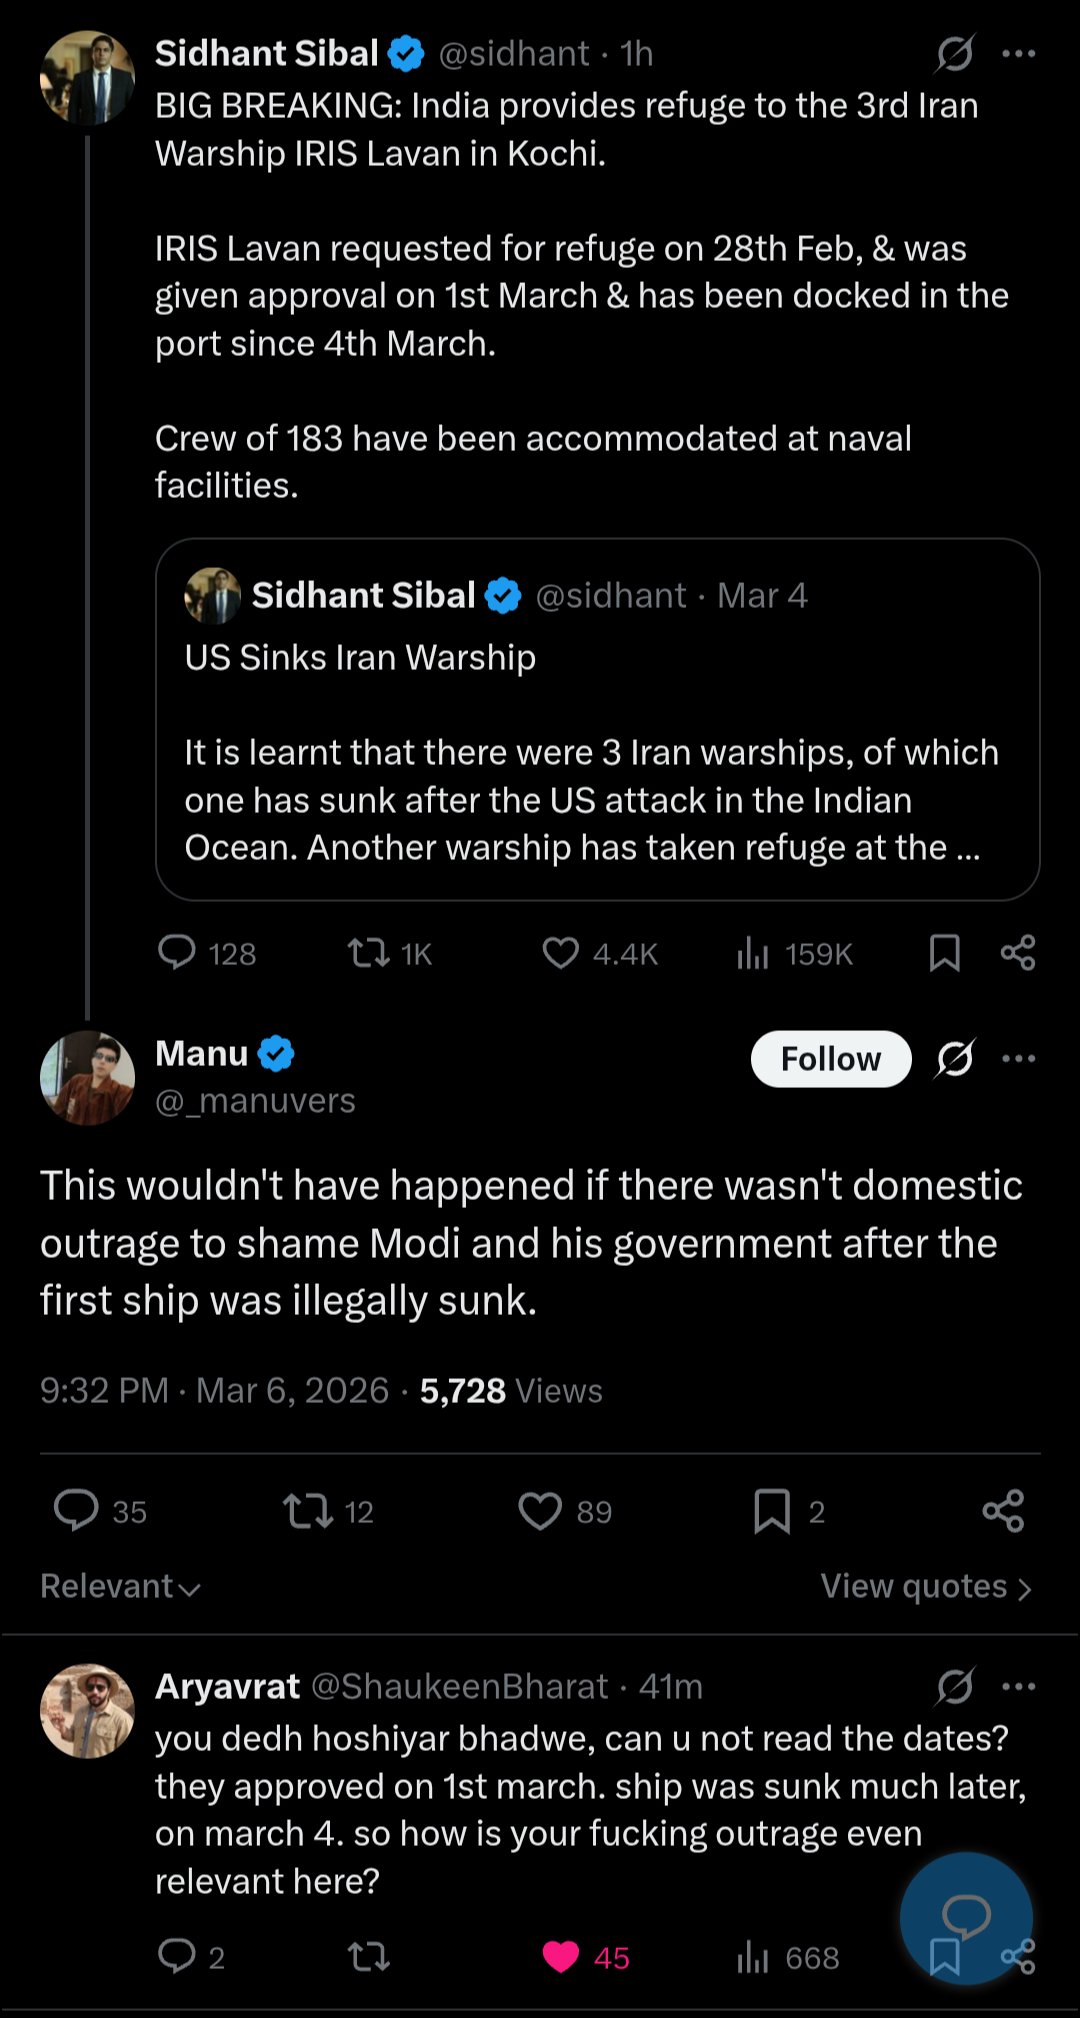Like Sidhant Sibal's post with 4.4K likes
This screenshot has width=1080, height=2018.
(x=560, y=953)
